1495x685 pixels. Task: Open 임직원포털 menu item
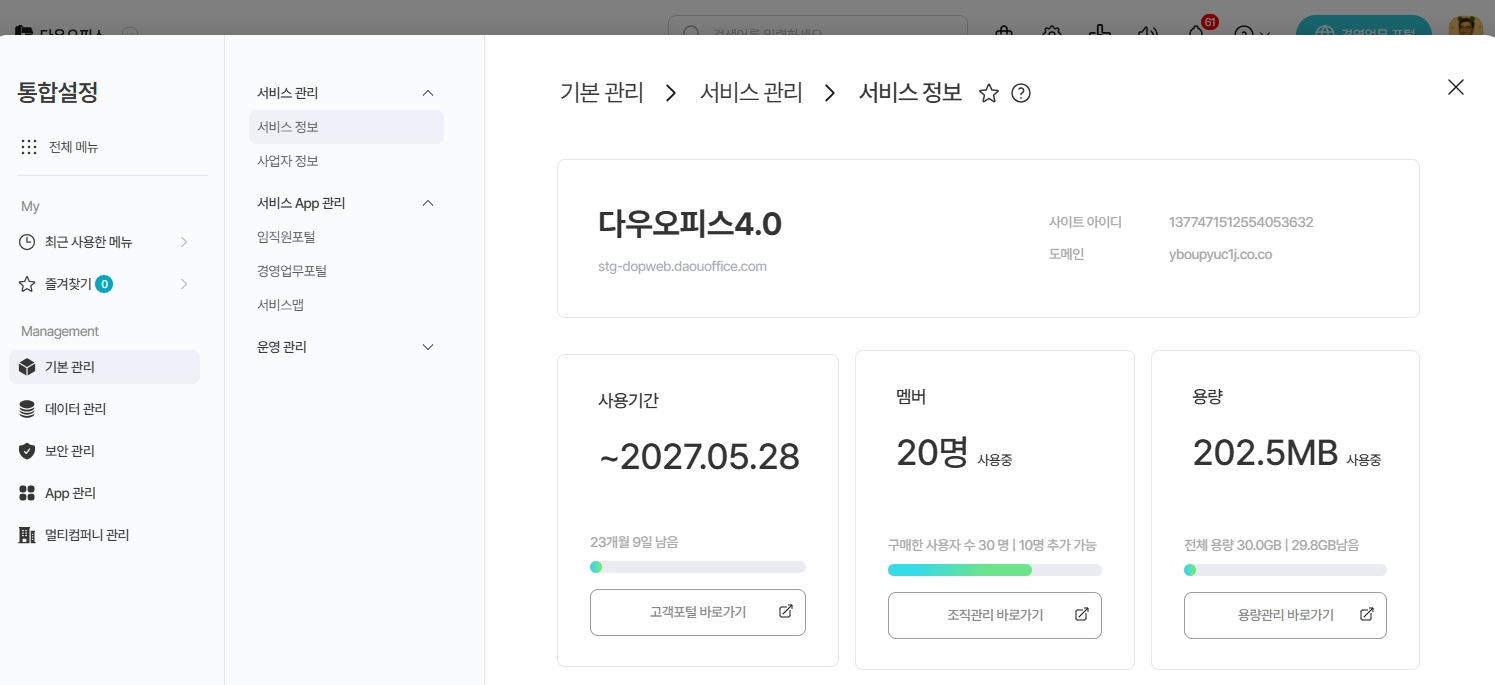point(286,237)
